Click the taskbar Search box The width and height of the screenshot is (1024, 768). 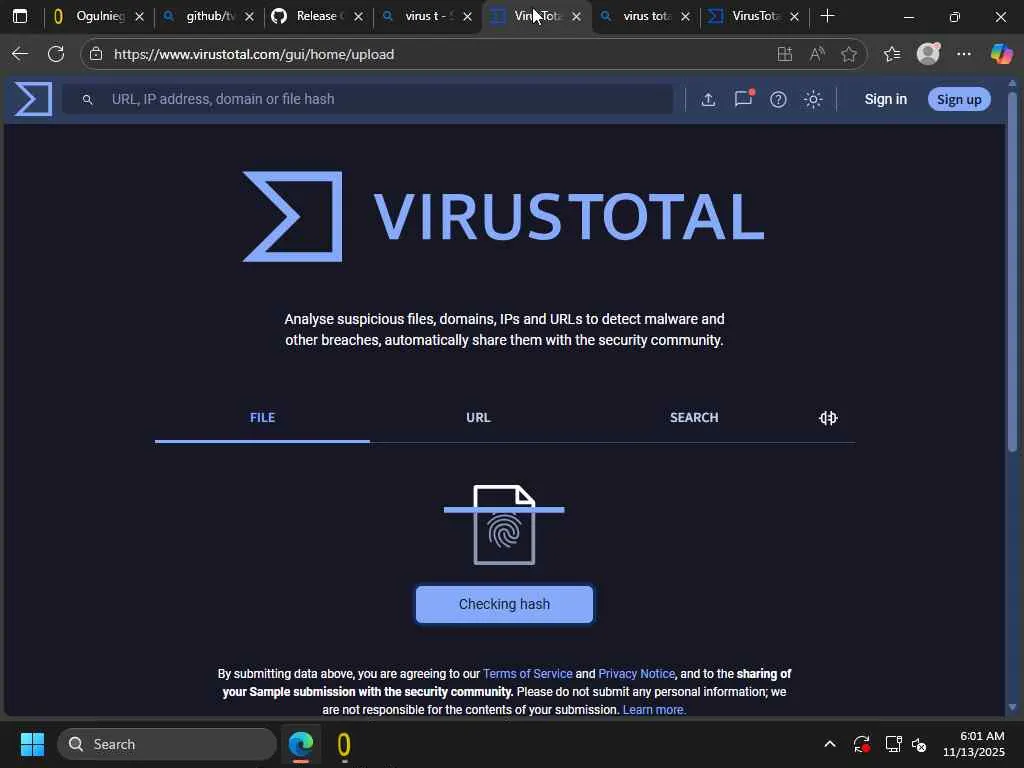[167, 744]
